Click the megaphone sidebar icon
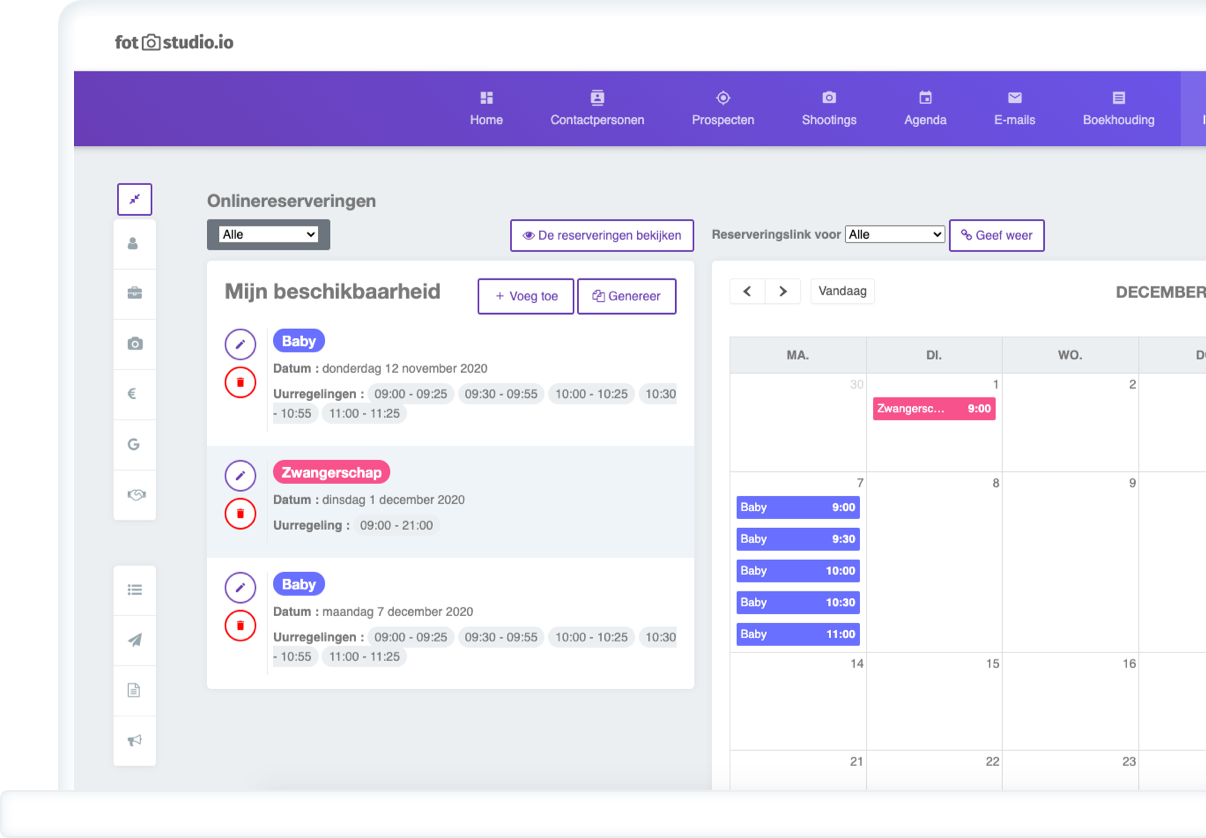Image resolution: width=1206 pixels, height=838 pixels. [x=134, y=741]
